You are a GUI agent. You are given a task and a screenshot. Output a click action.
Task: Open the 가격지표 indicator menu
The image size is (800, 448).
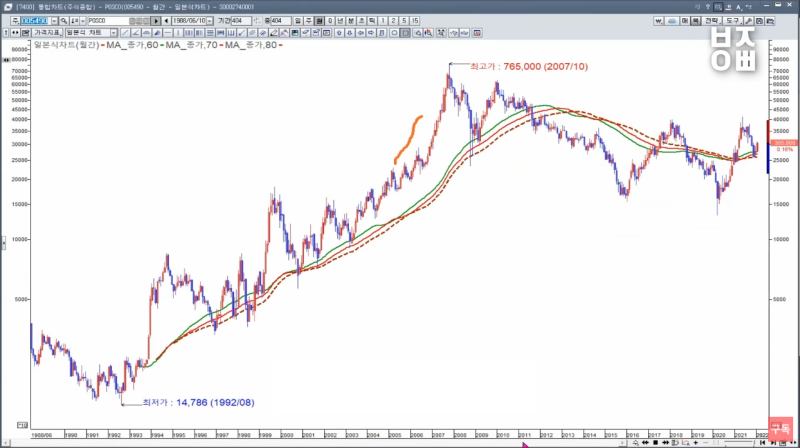point(47,33)
